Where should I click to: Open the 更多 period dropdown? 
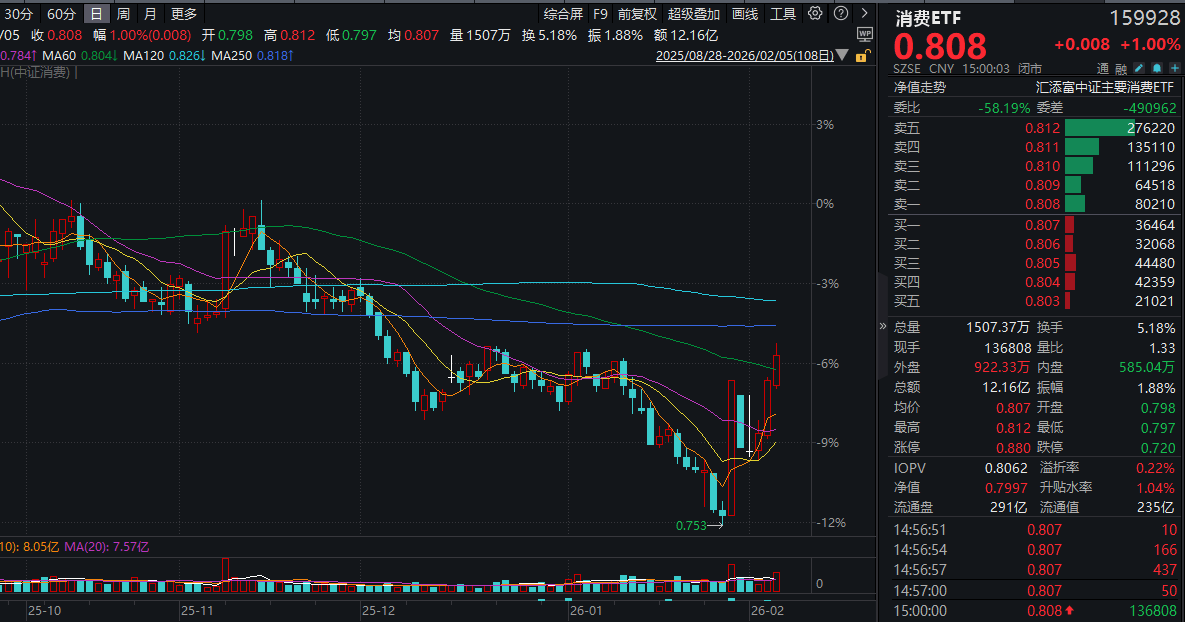tap(184, 14)
